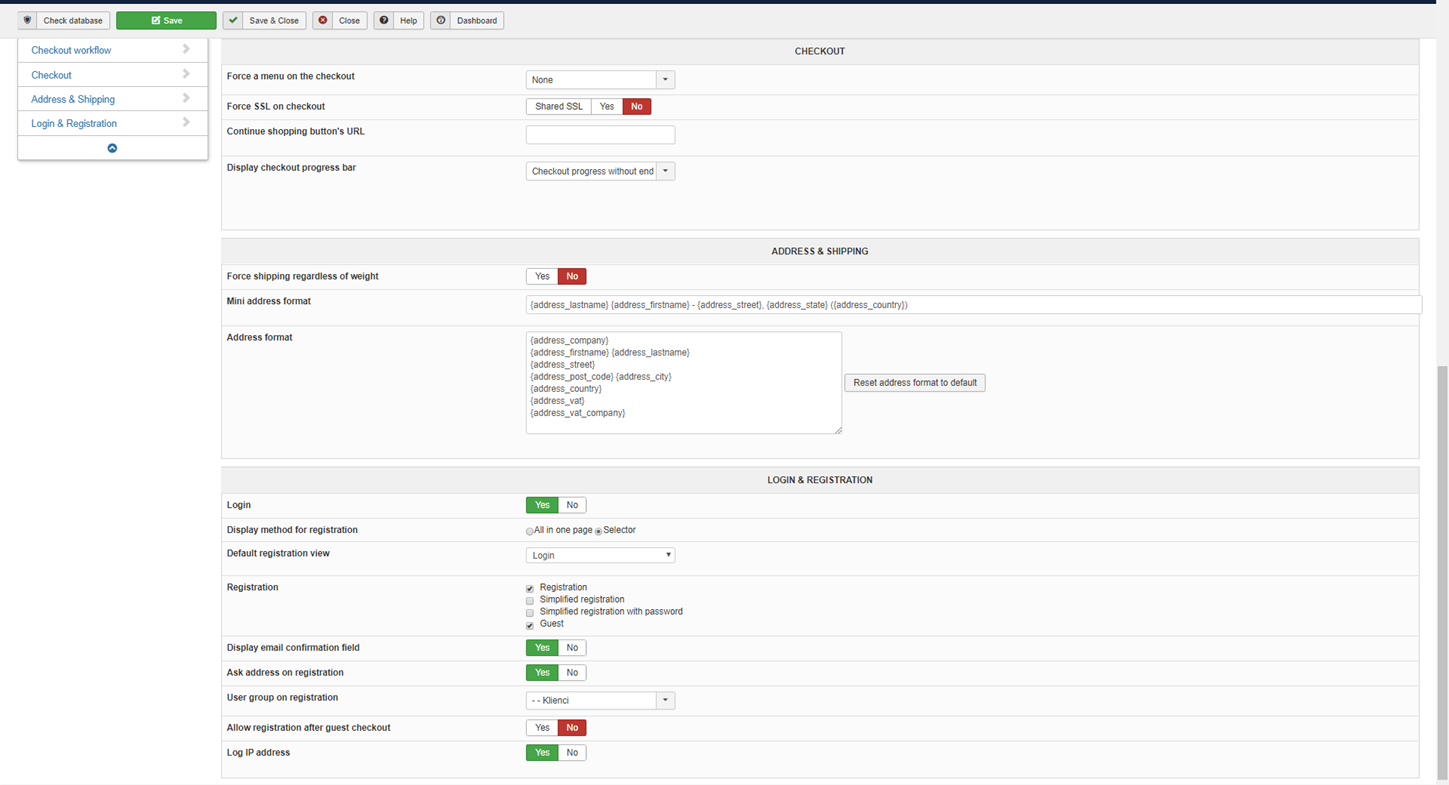Jump to the Checkout sidebar section

(112, 75)
